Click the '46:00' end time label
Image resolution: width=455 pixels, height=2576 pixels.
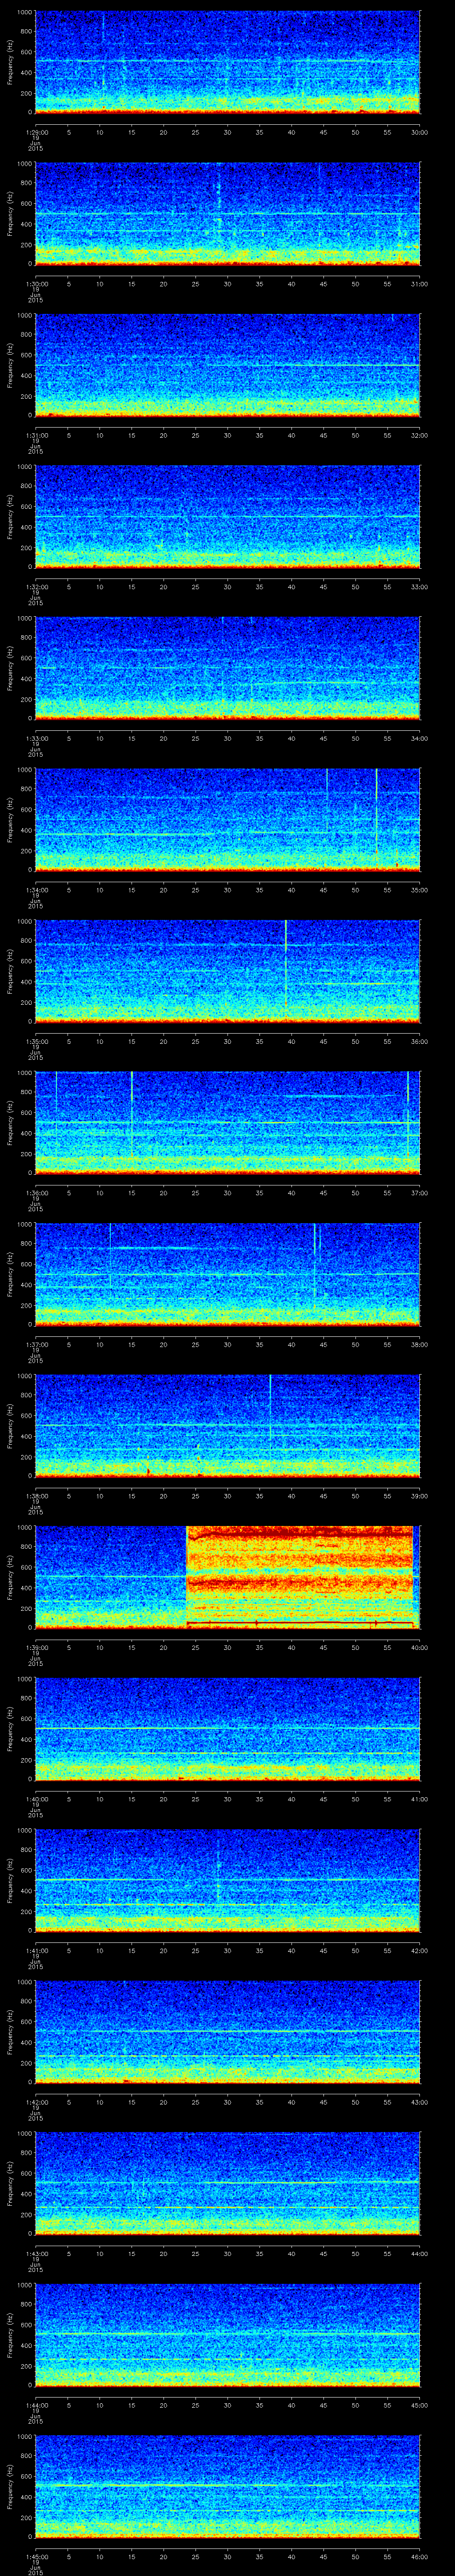pyautogui.click(x=420, y=2556)
